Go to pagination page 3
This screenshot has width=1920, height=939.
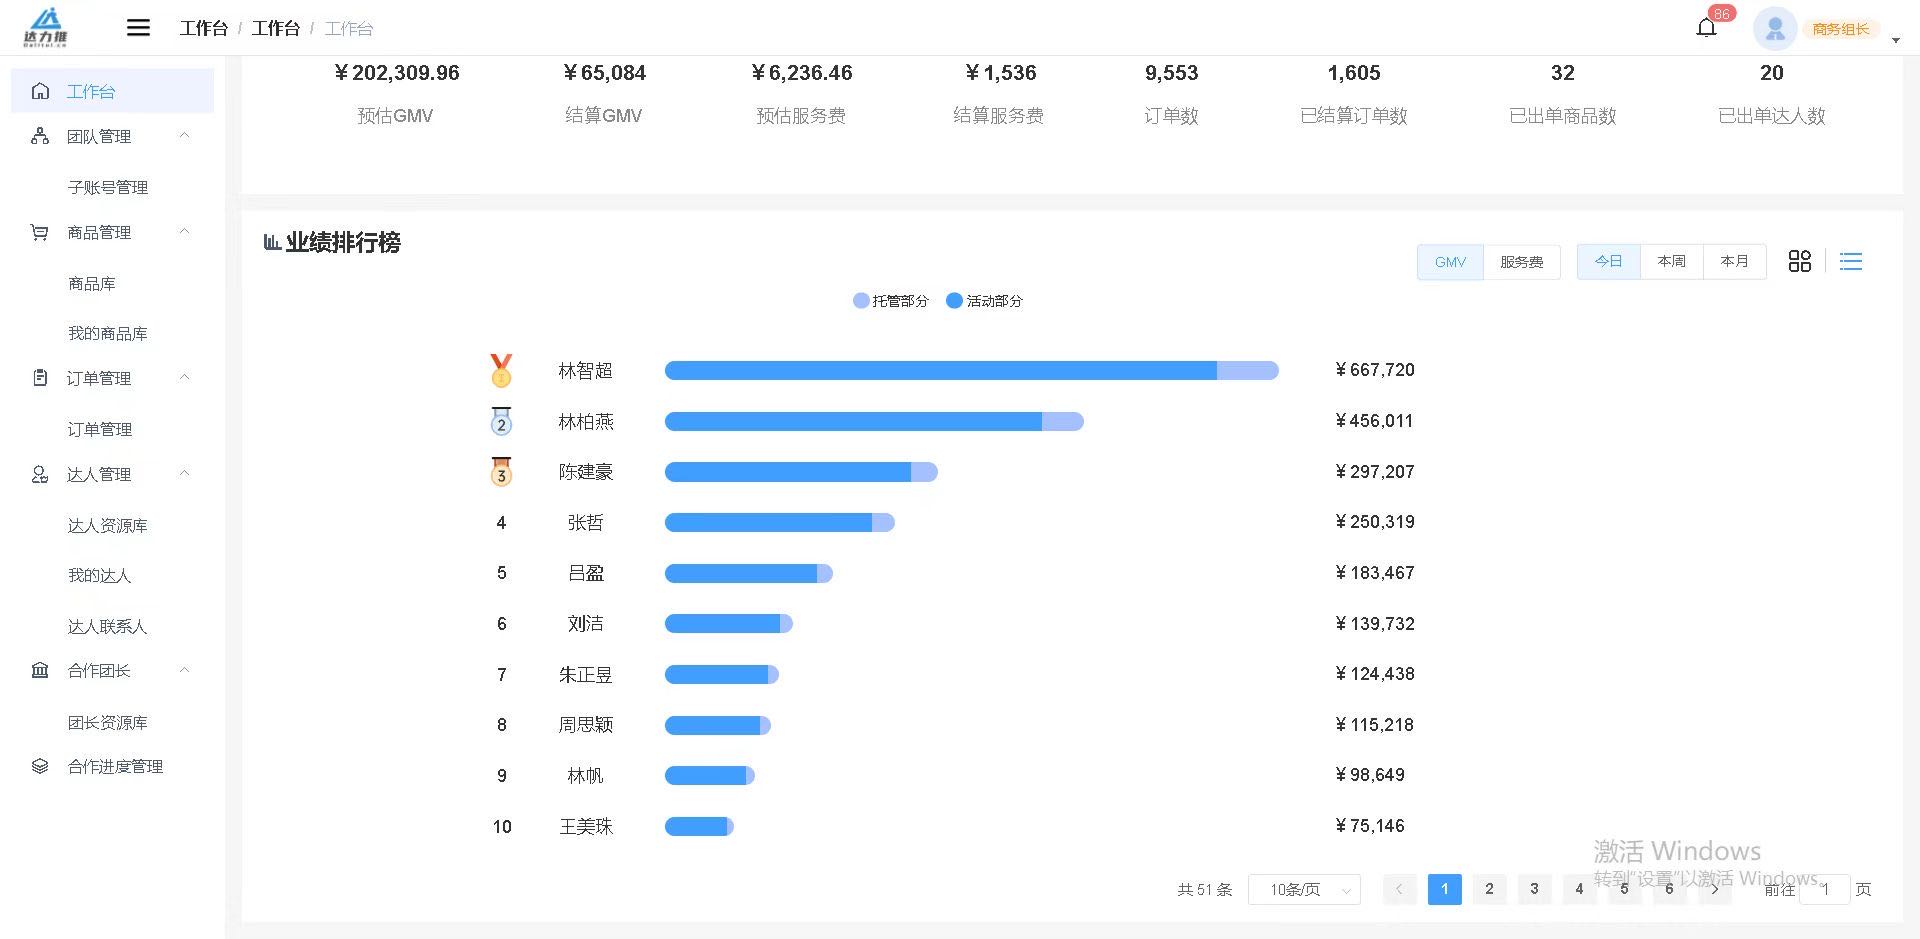click(1534, 889)
